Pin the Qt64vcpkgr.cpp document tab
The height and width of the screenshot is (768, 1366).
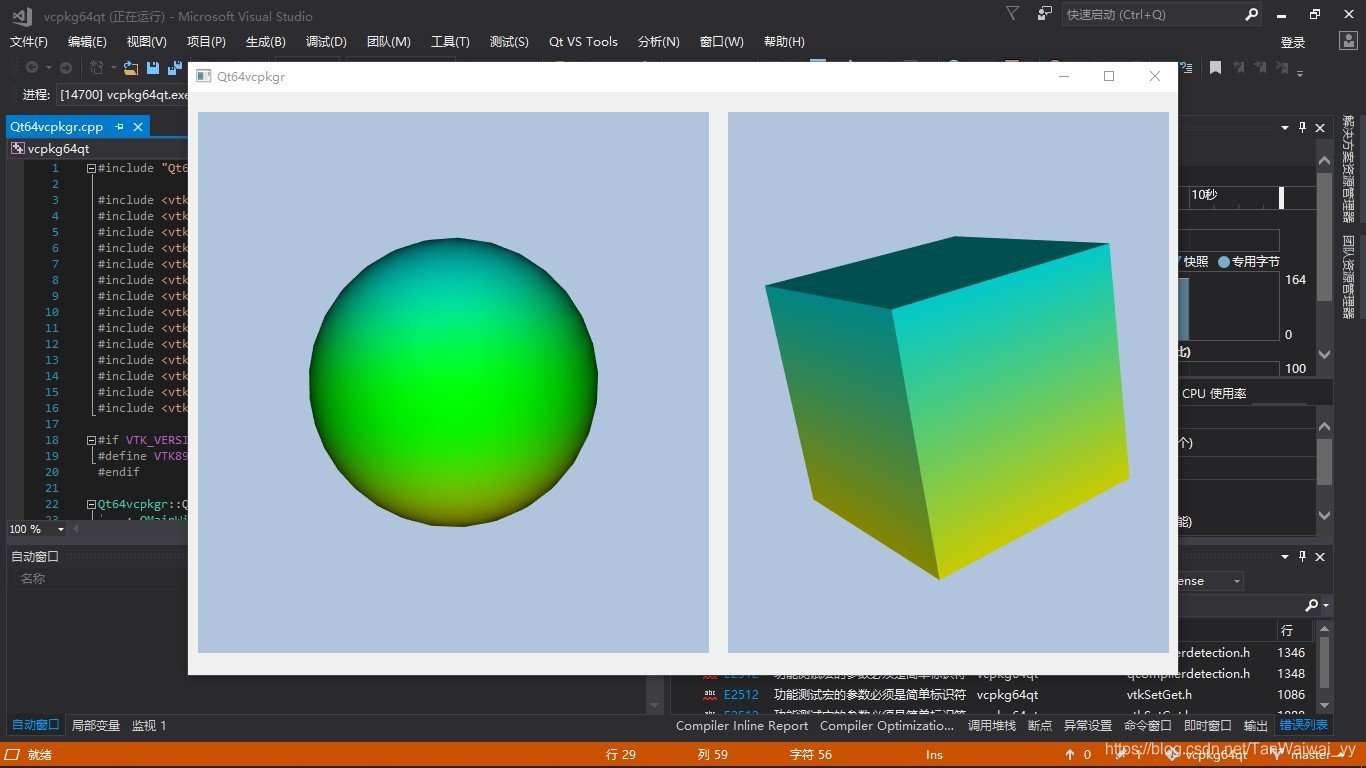pyautogui.click(x=118, y=126)
